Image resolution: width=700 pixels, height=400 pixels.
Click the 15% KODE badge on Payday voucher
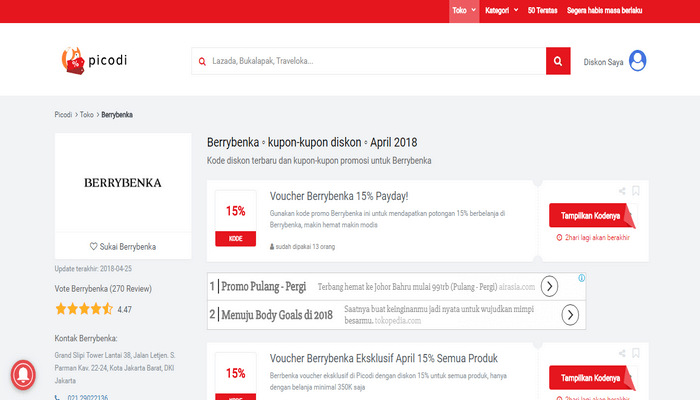click(236, 218)
